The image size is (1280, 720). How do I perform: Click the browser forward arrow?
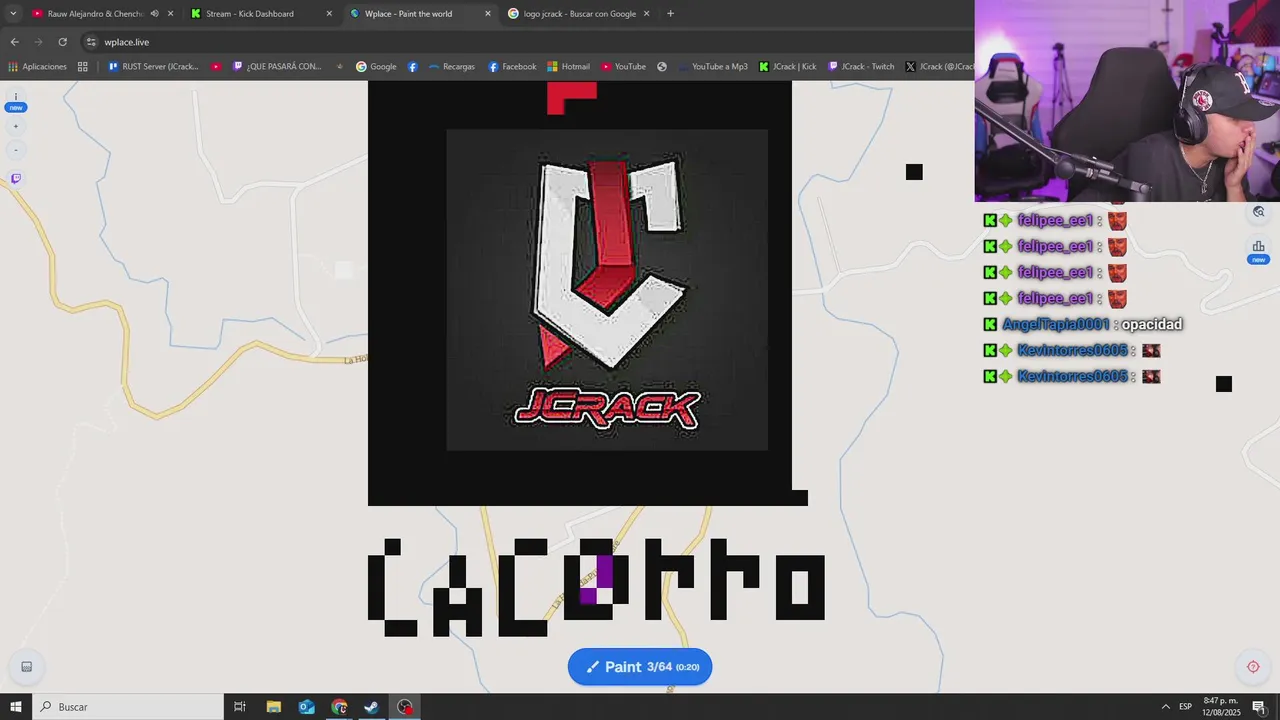[38, 42]
